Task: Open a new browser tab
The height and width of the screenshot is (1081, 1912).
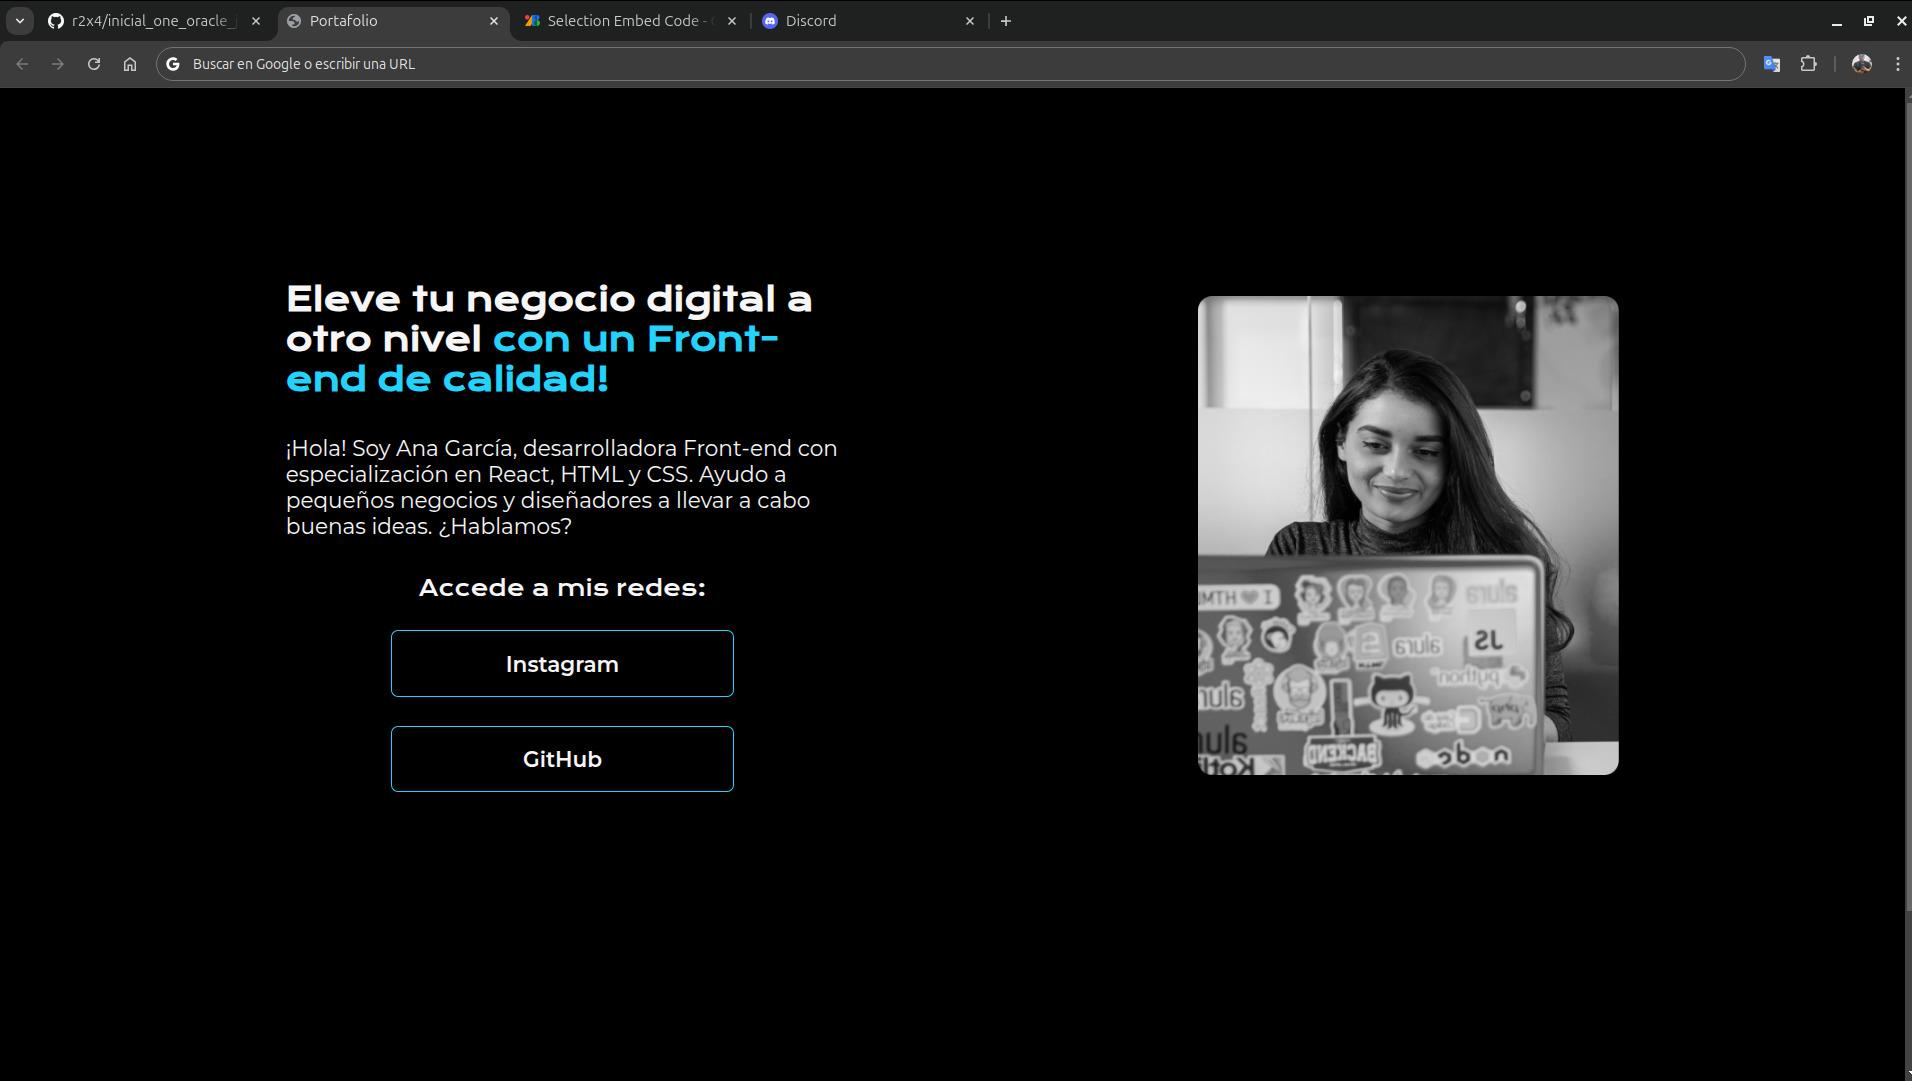Action: (x=1005, y=21)
